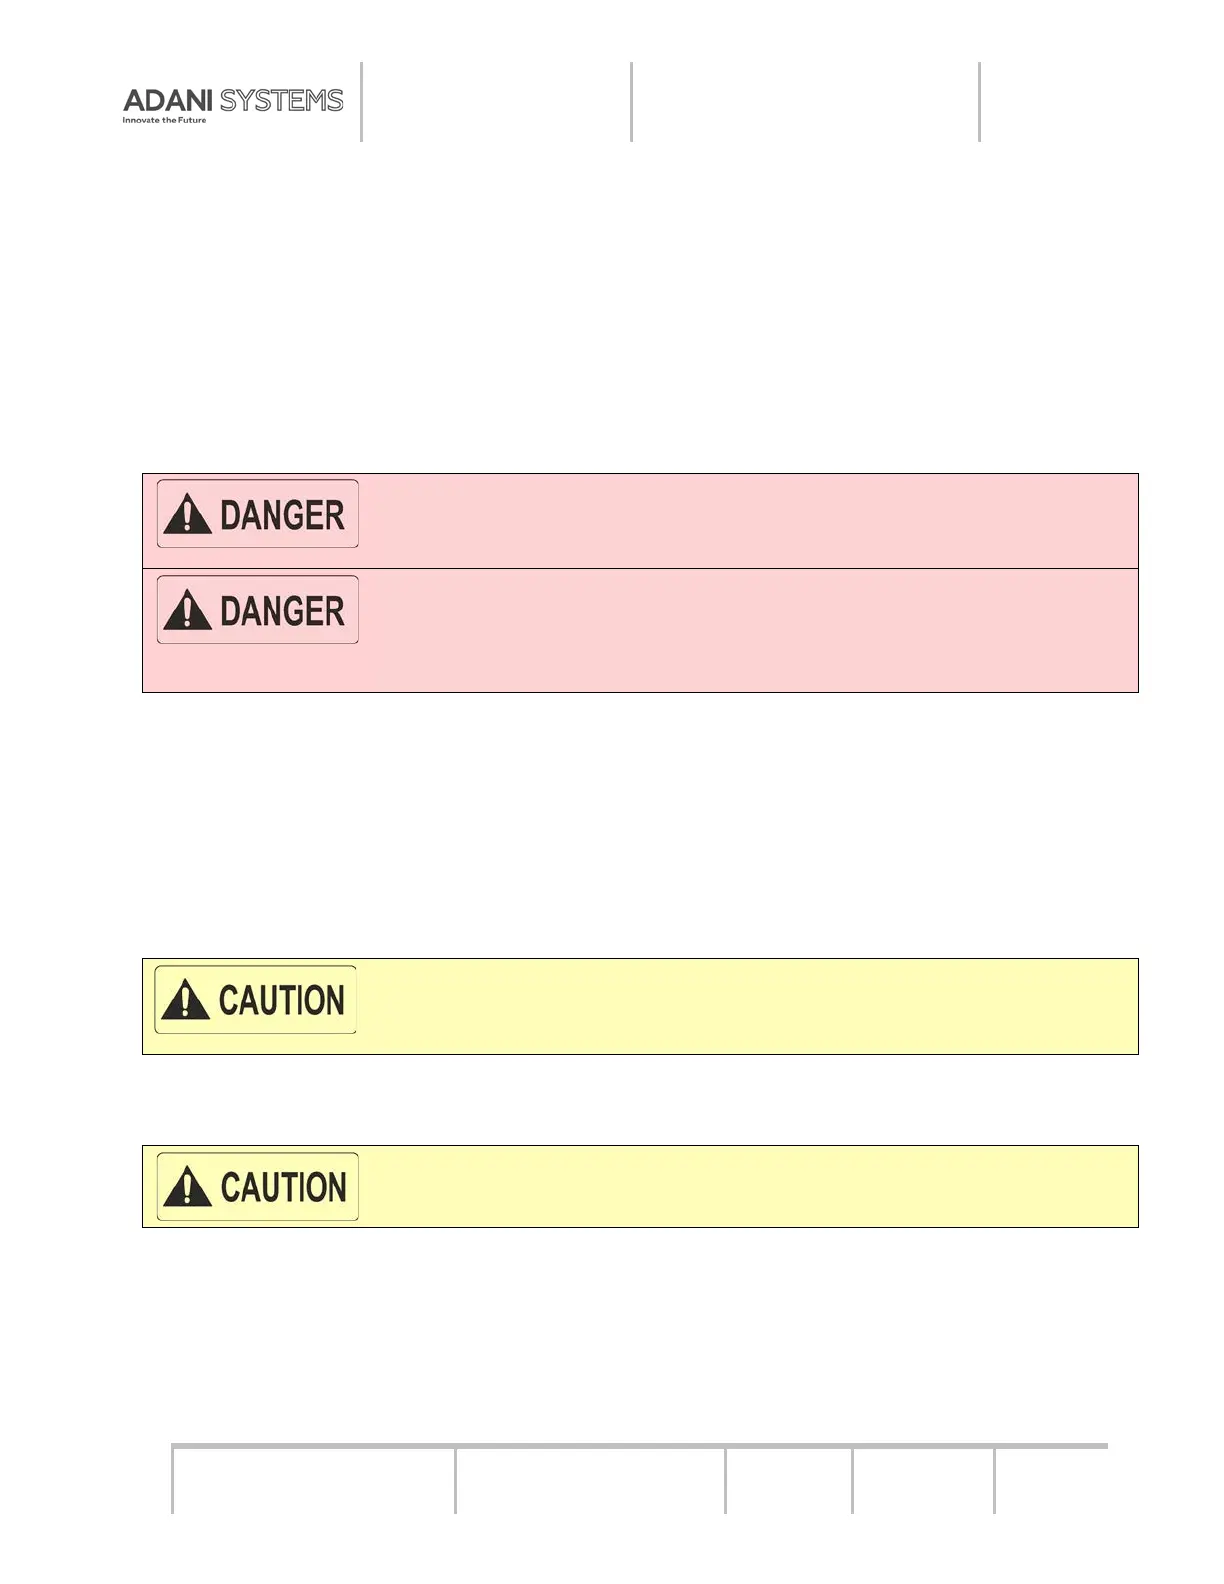The width and height of the screenshot is (1224, 1584).
Task: Click the warning triangle in the lower DANGER sign
Action: pos(187,611)
